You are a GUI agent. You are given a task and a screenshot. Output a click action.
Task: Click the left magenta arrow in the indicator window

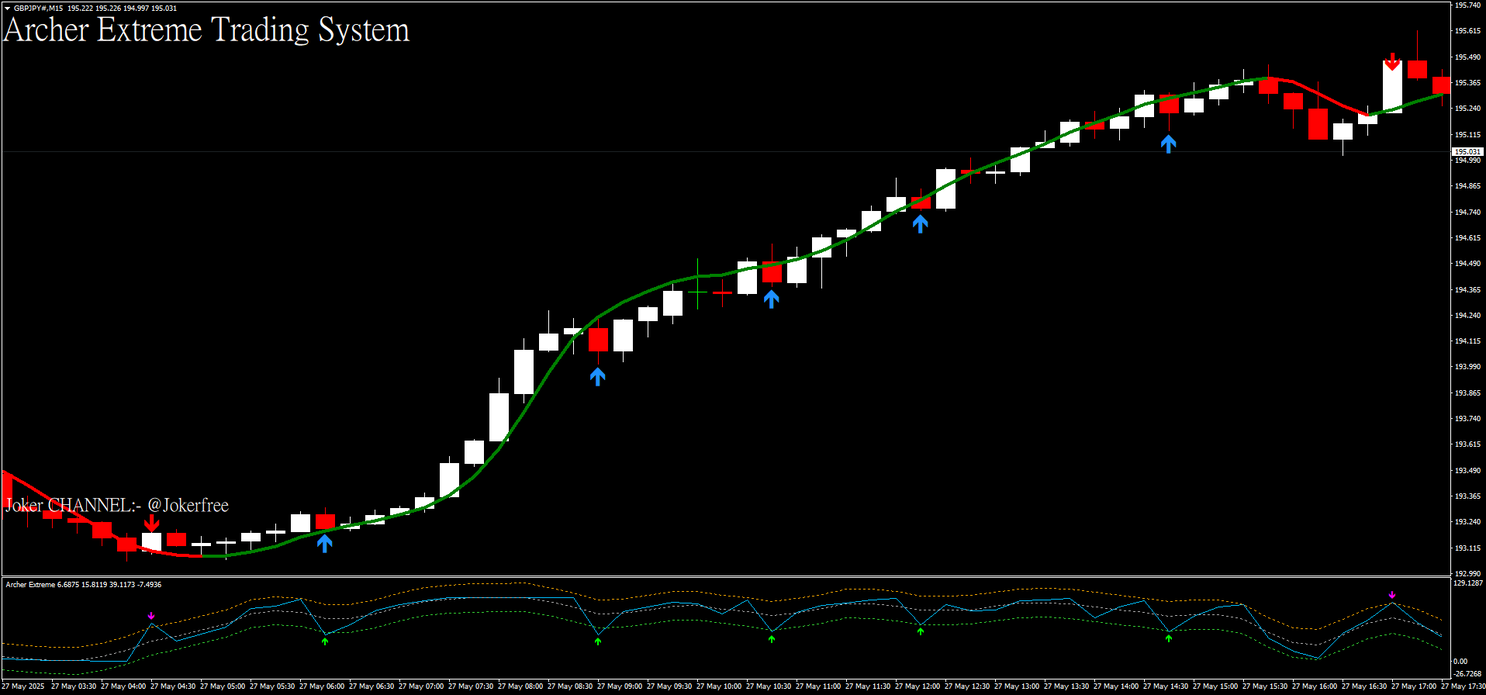151,616
